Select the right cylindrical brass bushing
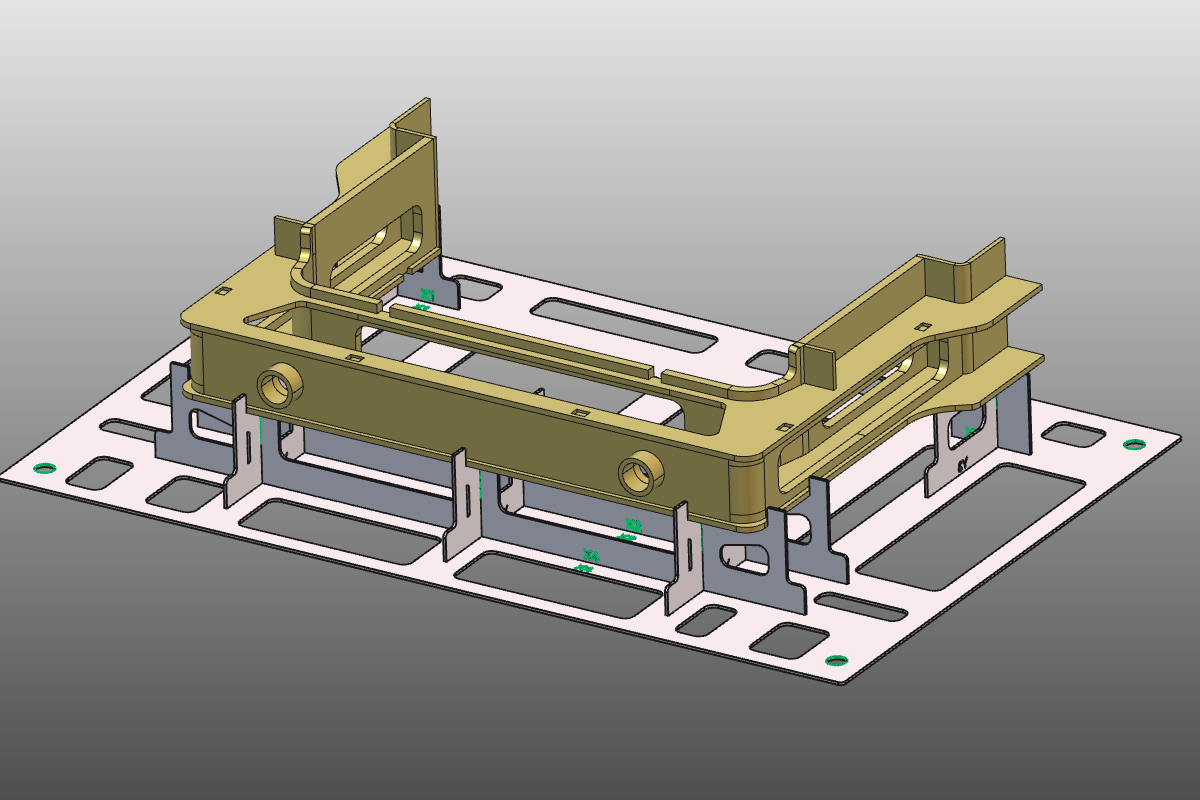 [639, 471]
